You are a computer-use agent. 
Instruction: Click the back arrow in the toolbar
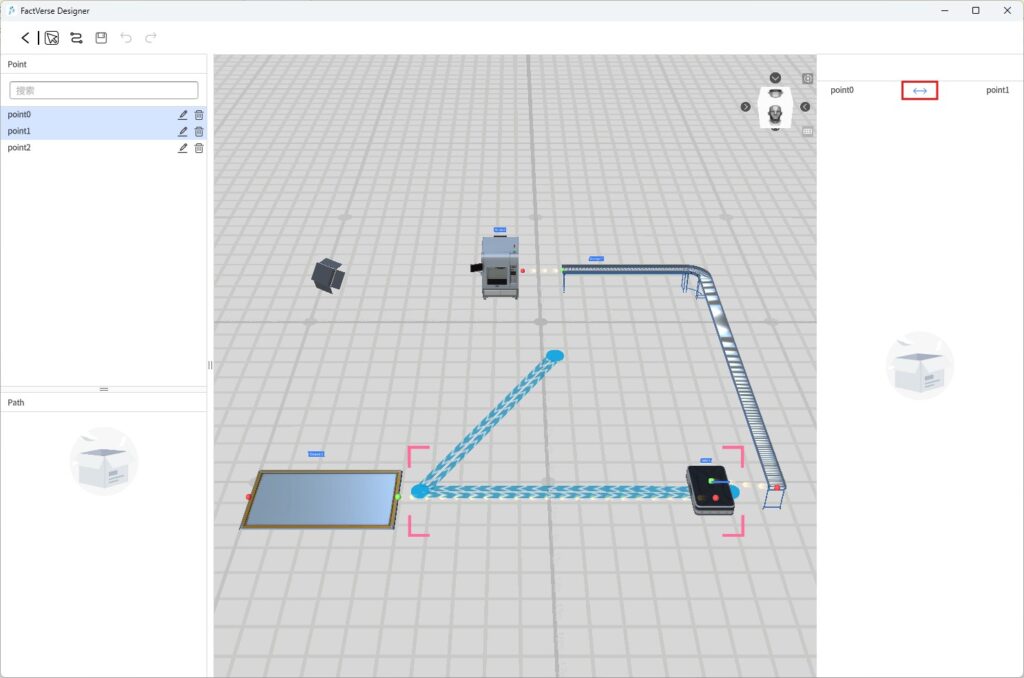(x=25, y=38)
